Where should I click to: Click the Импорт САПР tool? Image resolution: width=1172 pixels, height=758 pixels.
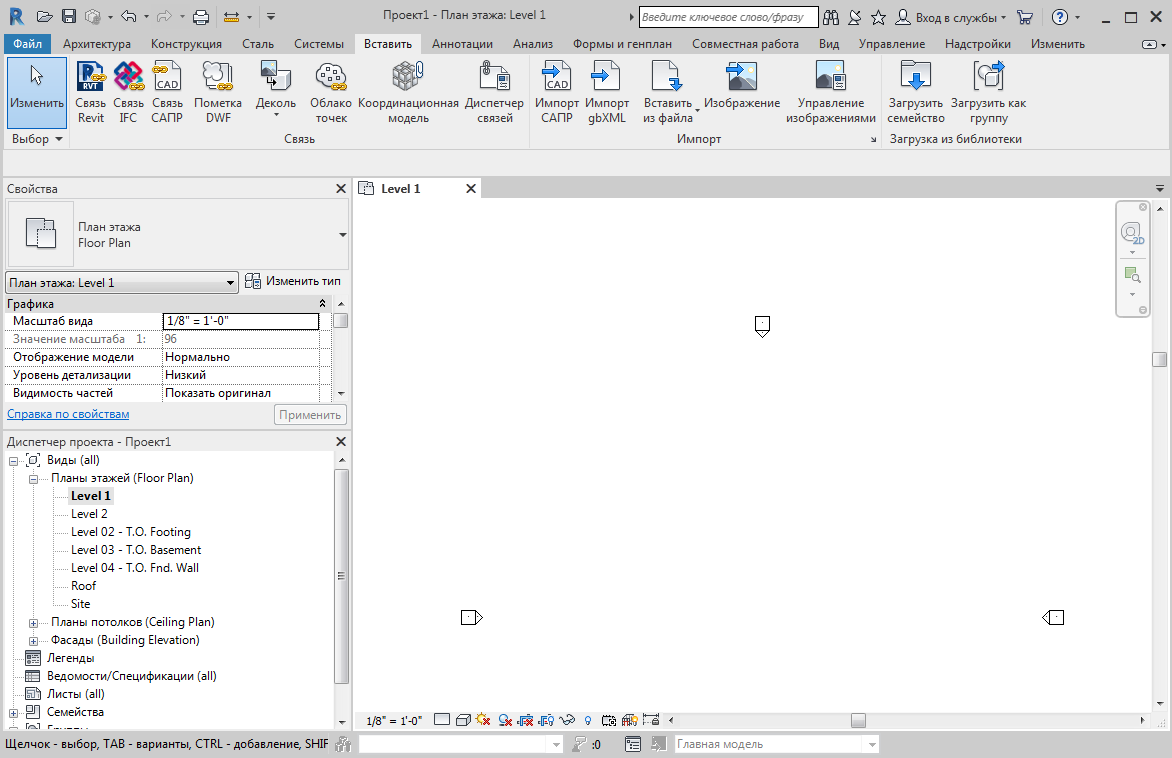(x=557, y=93)
